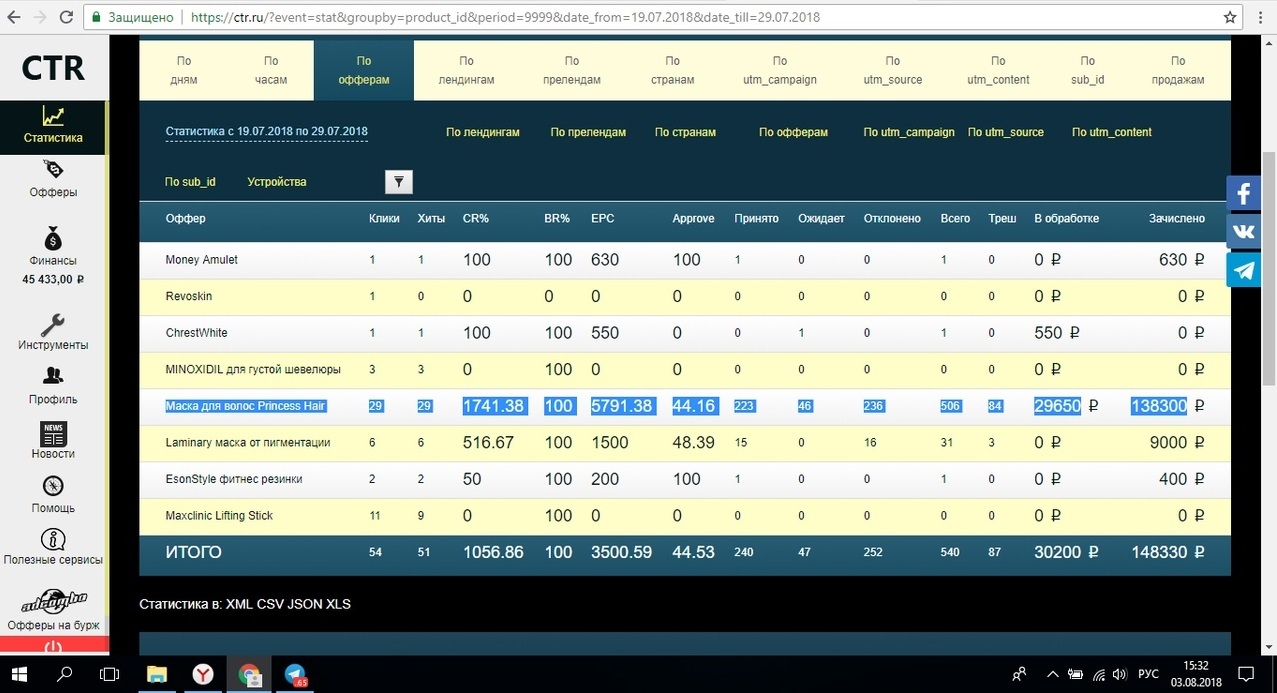Sort by the CR% column header
Viewport: 1277px width, 693px height.
476,218
